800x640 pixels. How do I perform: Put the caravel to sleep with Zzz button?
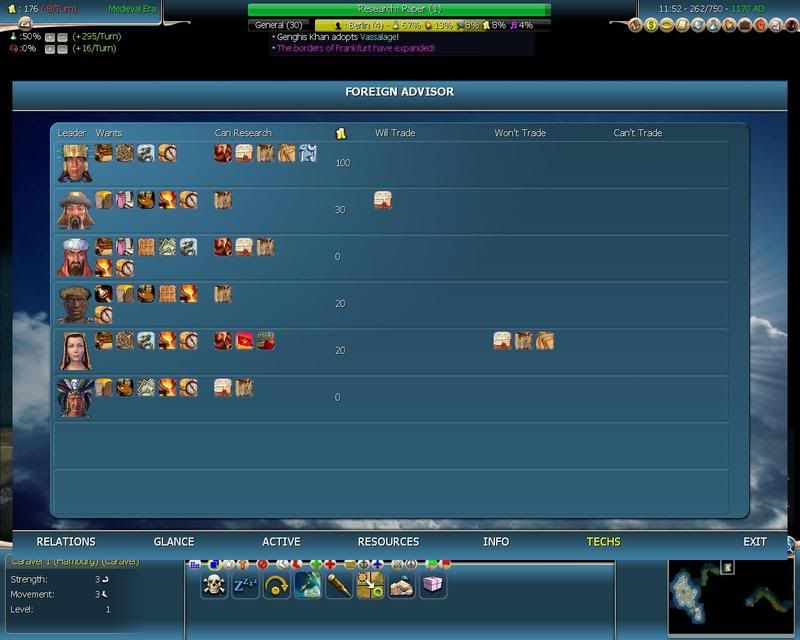click(245, 585)
